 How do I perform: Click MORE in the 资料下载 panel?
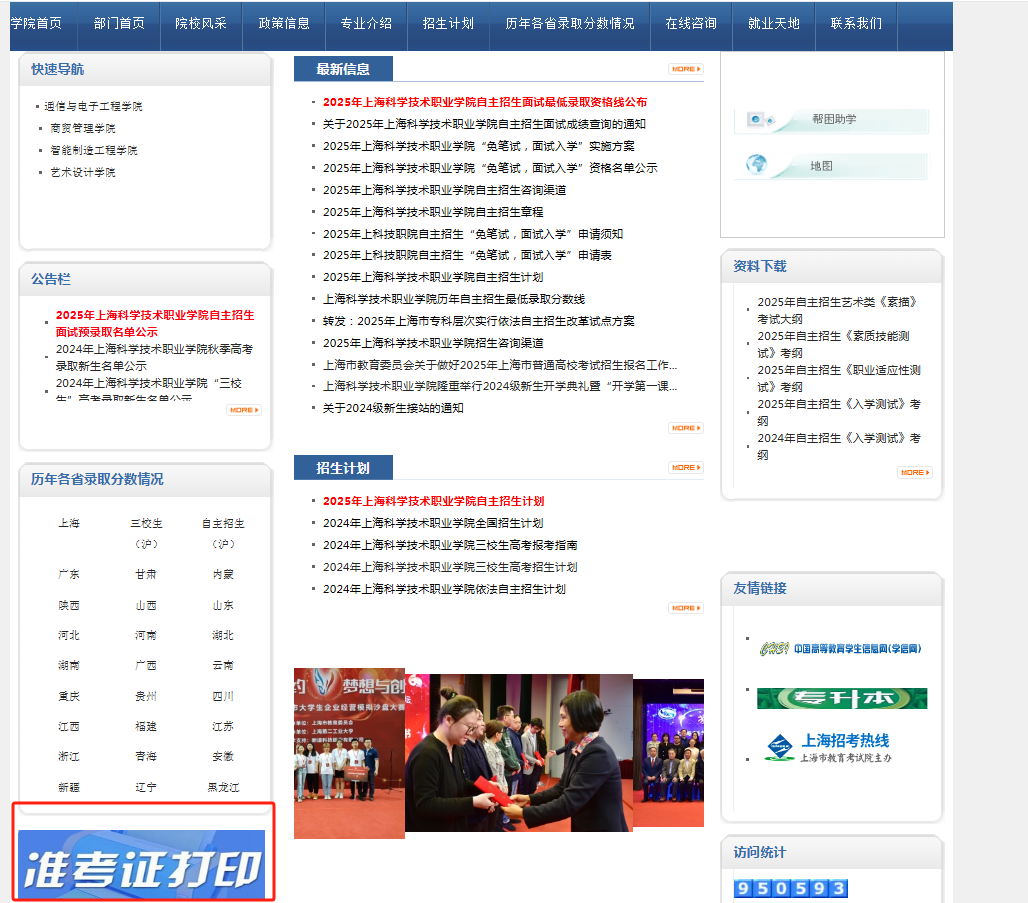(914, 472)
